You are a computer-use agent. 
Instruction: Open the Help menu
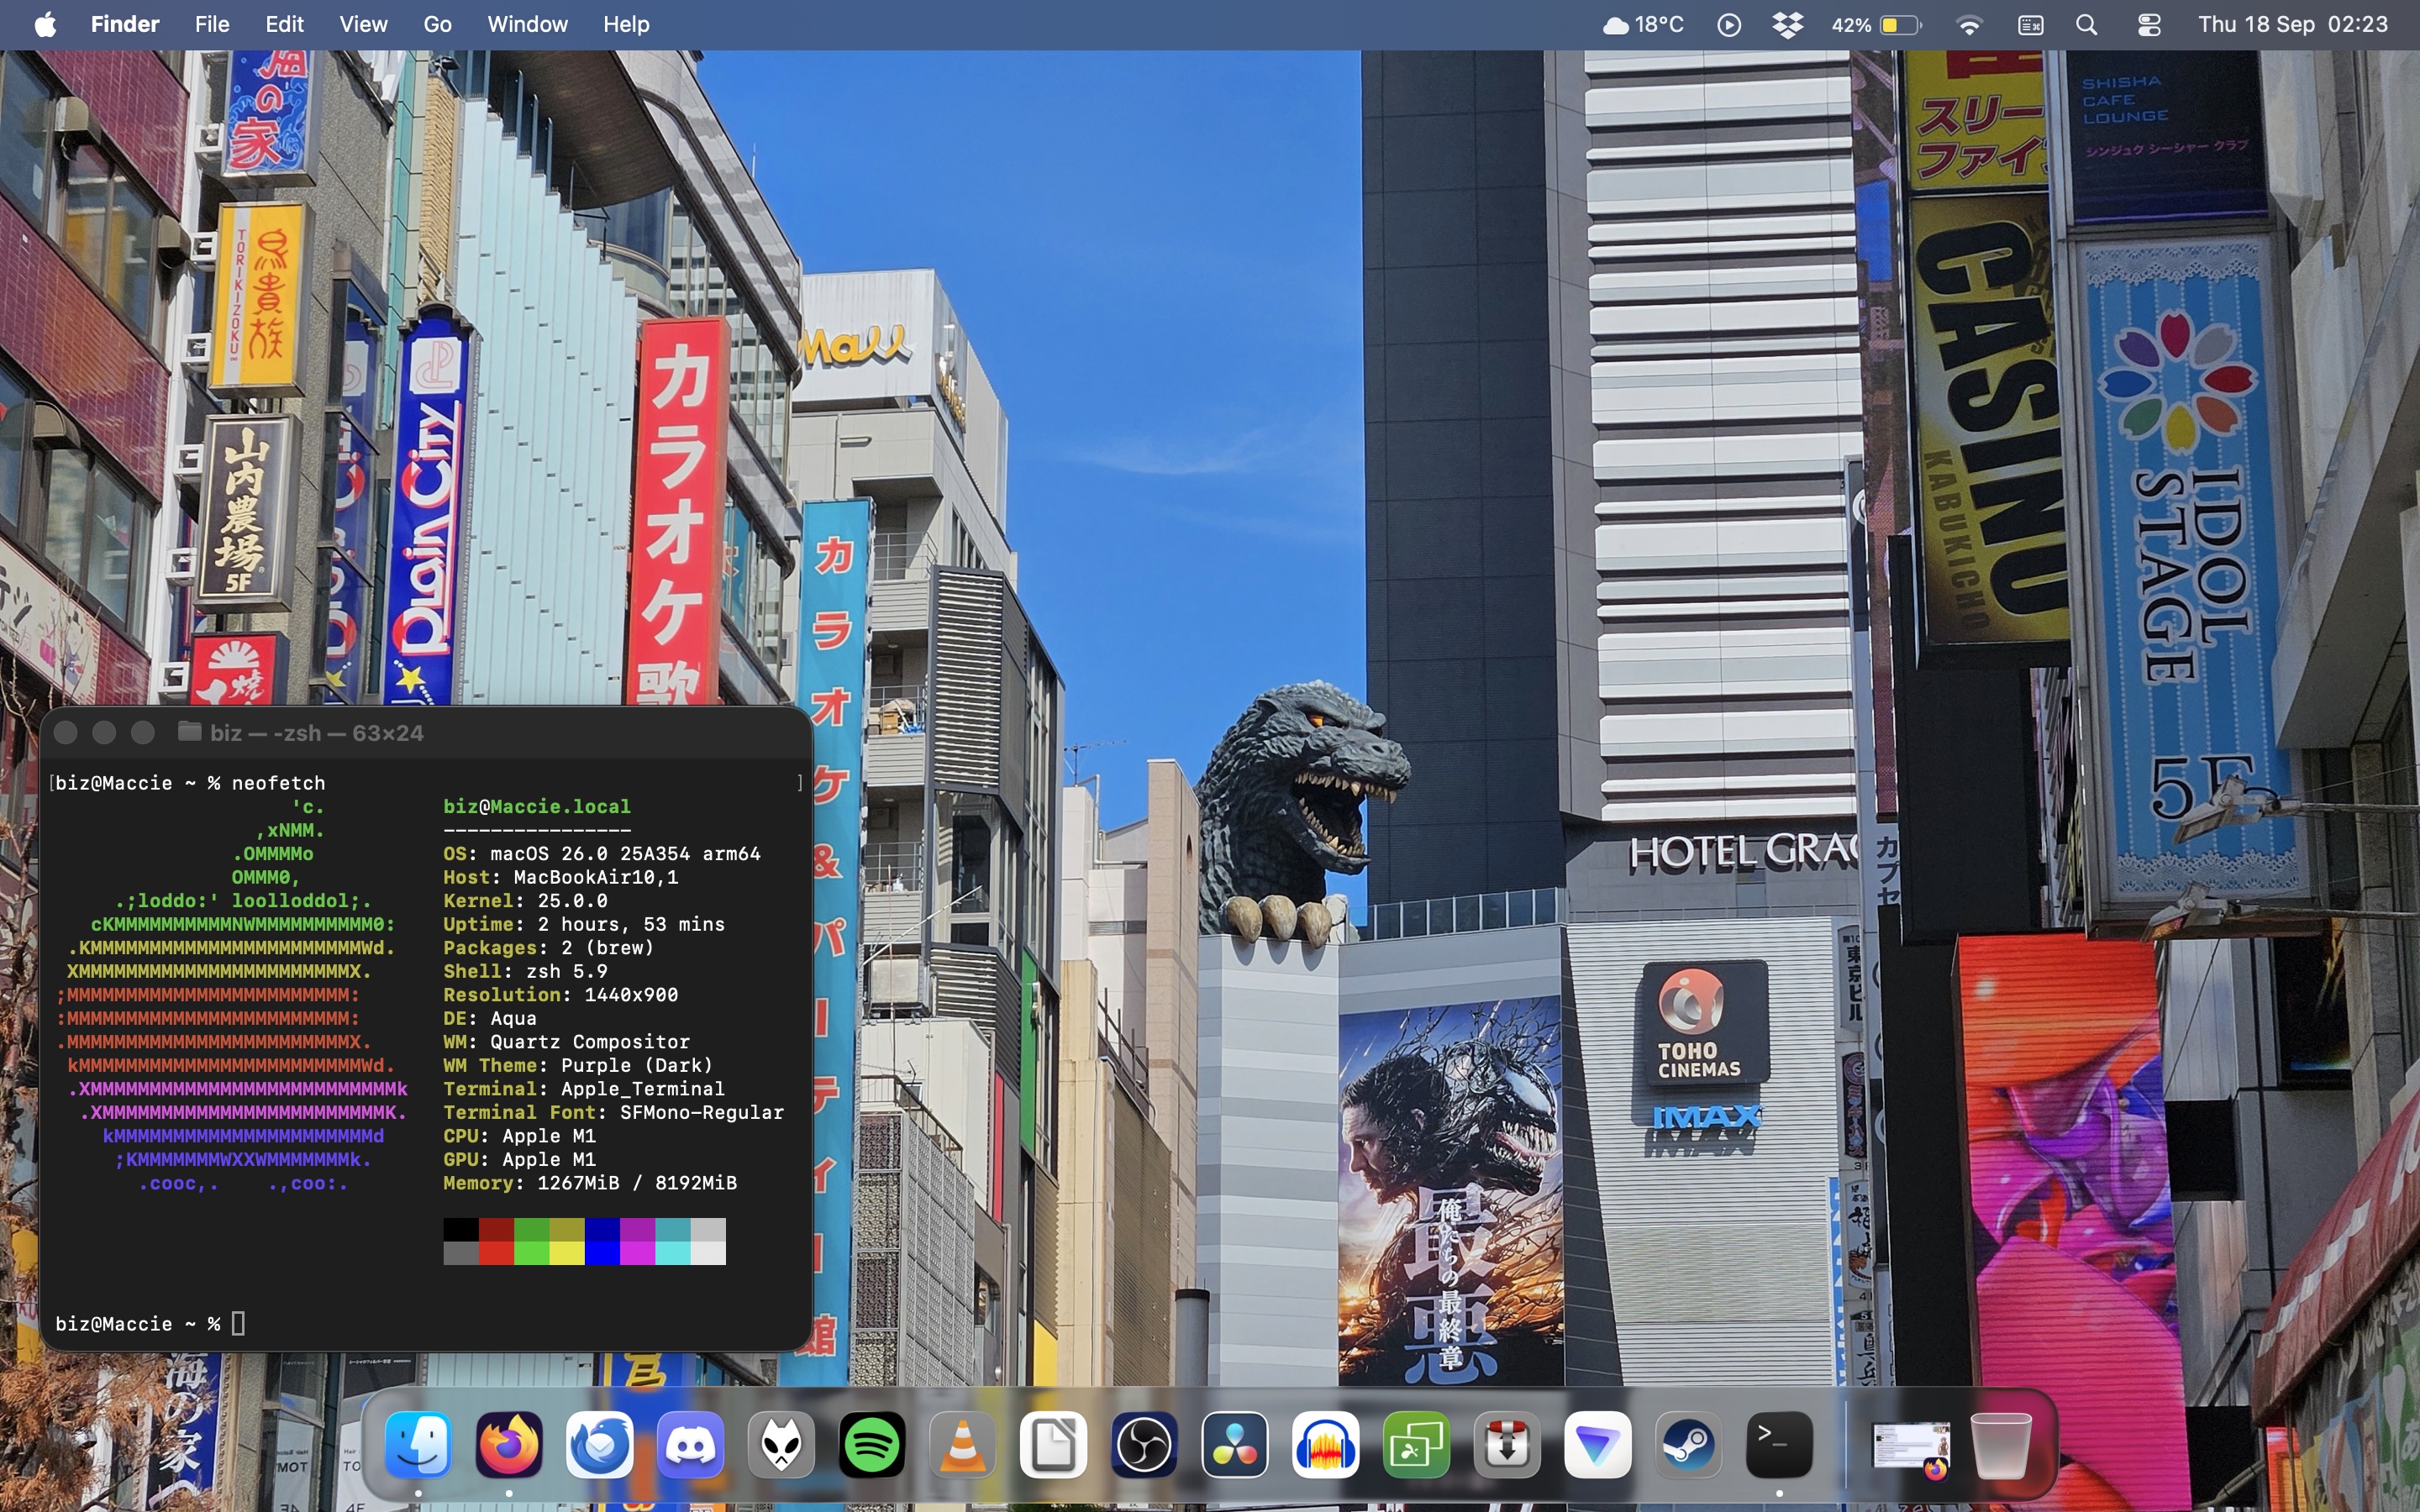(626, 24)
